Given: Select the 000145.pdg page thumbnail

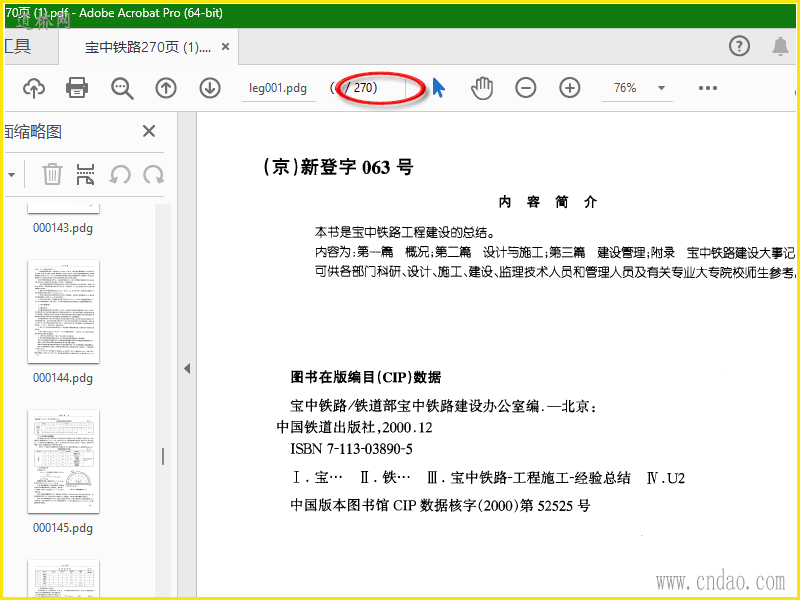Looking at the screenshot, I should 63,461.
